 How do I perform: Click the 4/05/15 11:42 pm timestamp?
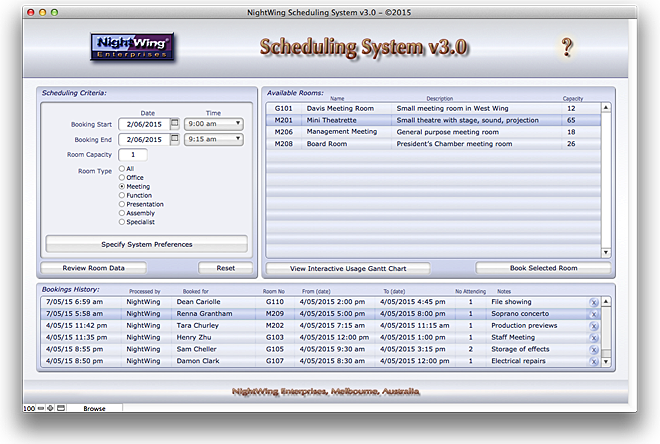[x=76, y=325]
